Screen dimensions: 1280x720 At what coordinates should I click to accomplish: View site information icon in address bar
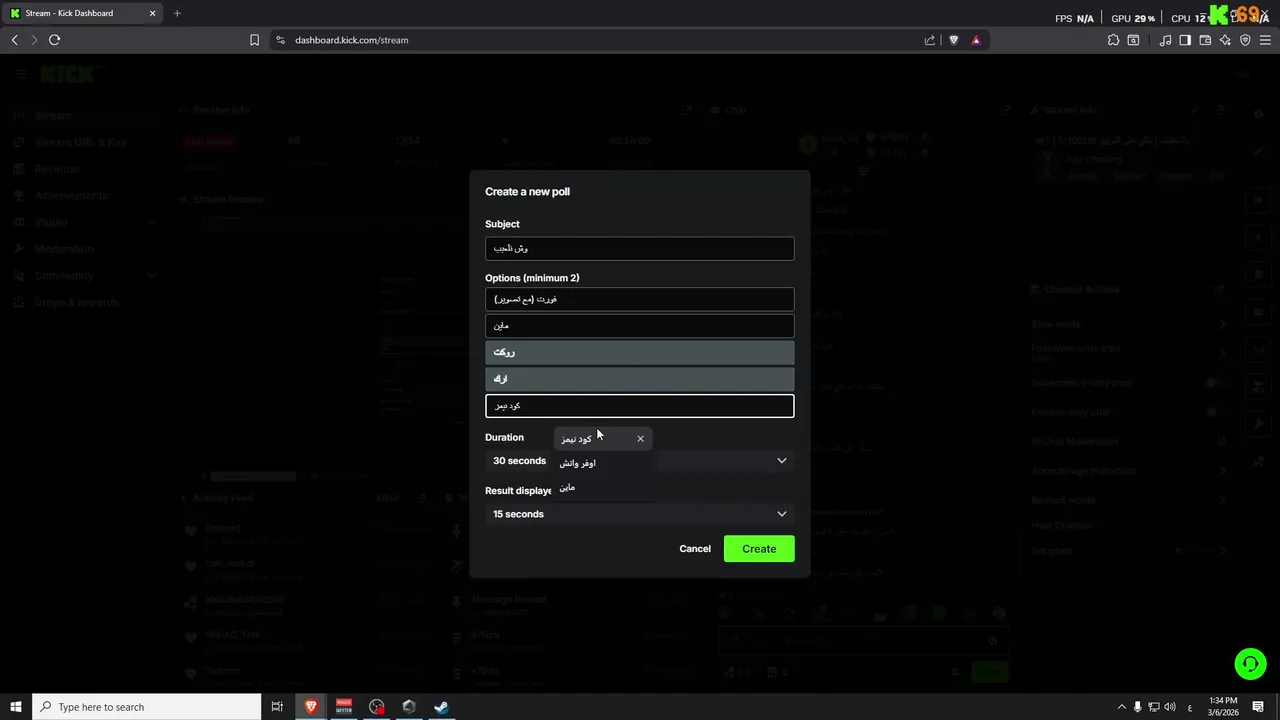coord(280,40)
